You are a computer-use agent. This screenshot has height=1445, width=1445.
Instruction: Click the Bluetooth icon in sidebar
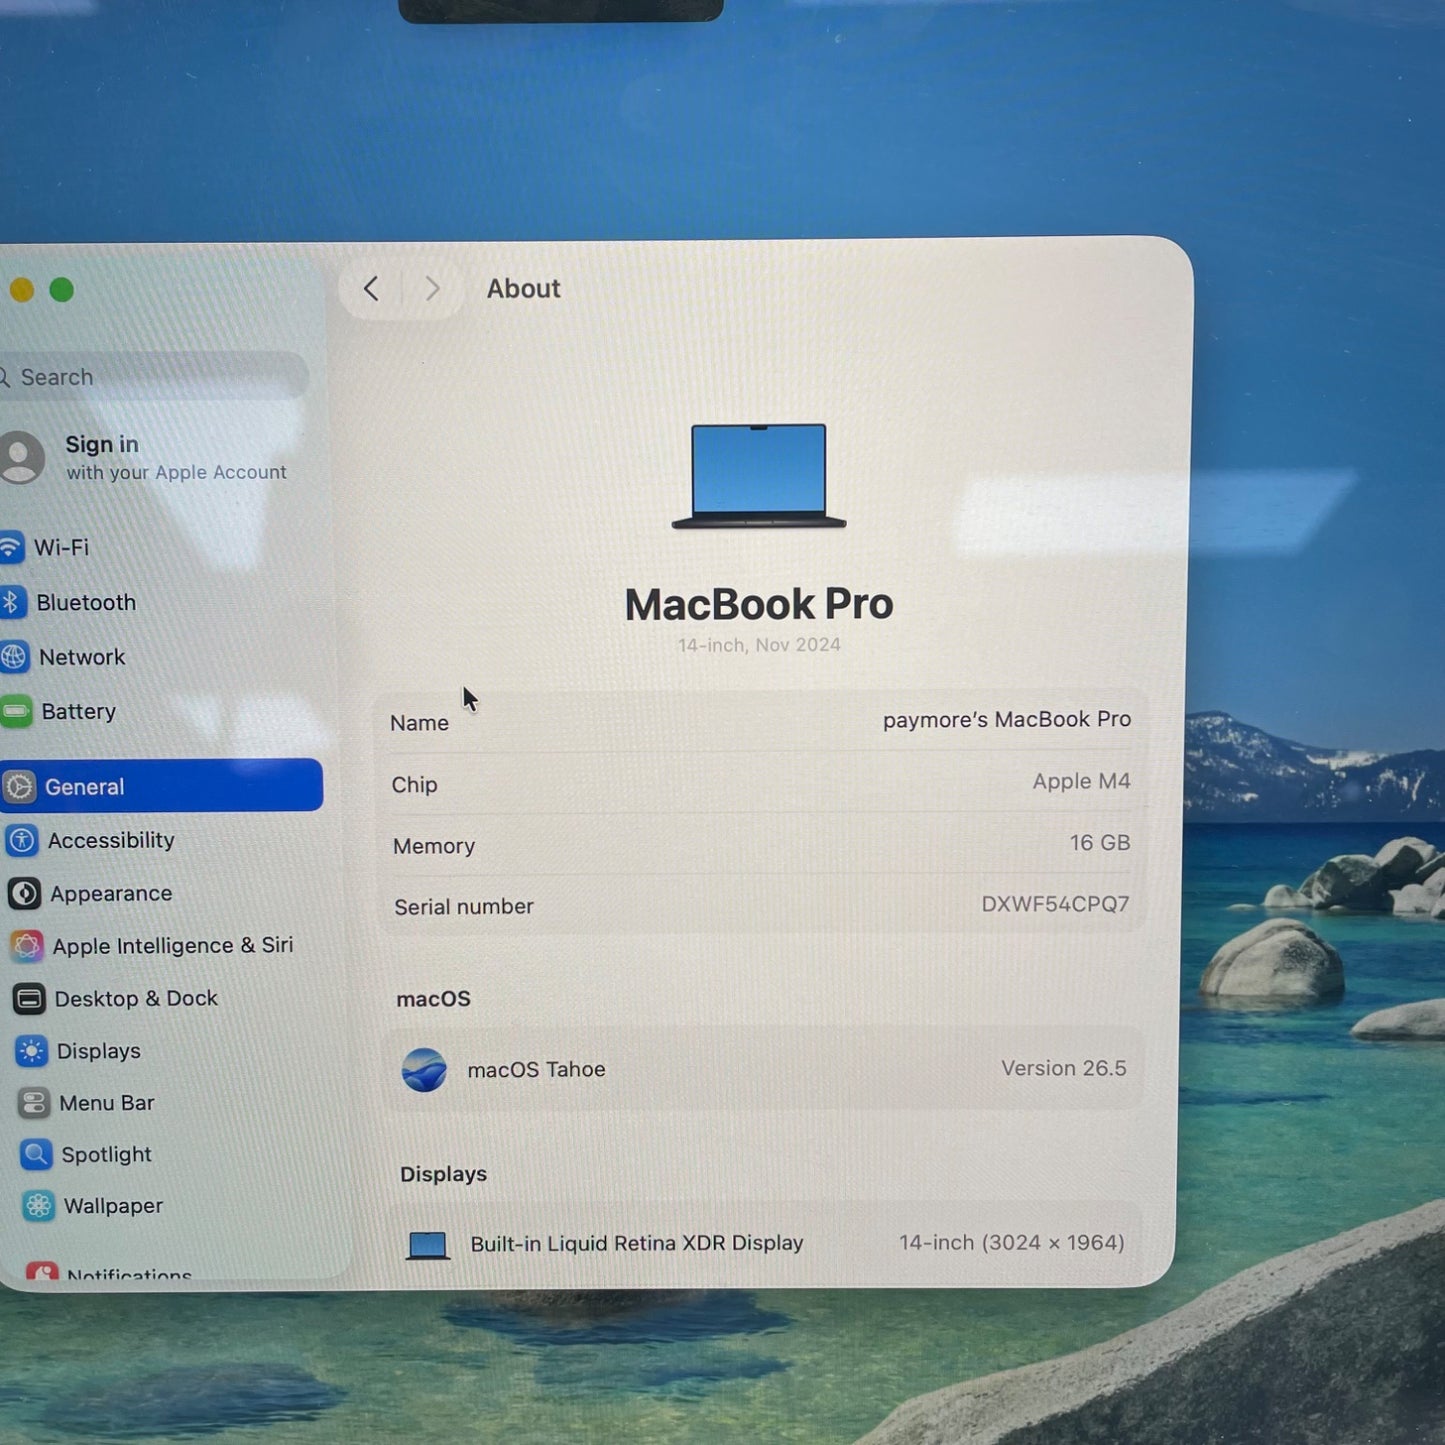click(x=12, y=602)
